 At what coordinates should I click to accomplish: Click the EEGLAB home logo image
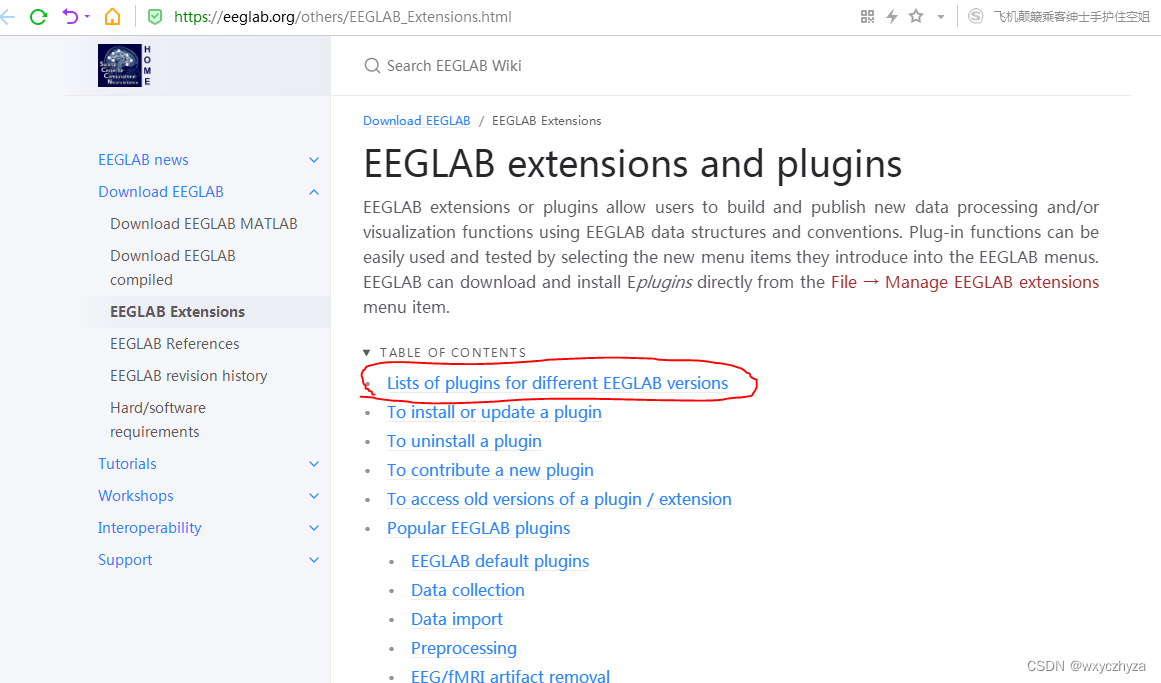click(124, 65)
